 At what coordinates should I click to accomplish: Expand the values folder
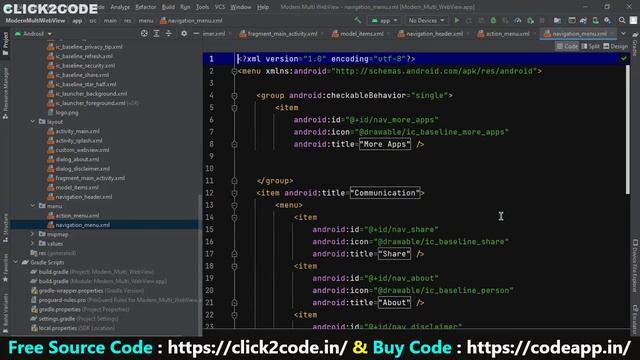[33, 243]
